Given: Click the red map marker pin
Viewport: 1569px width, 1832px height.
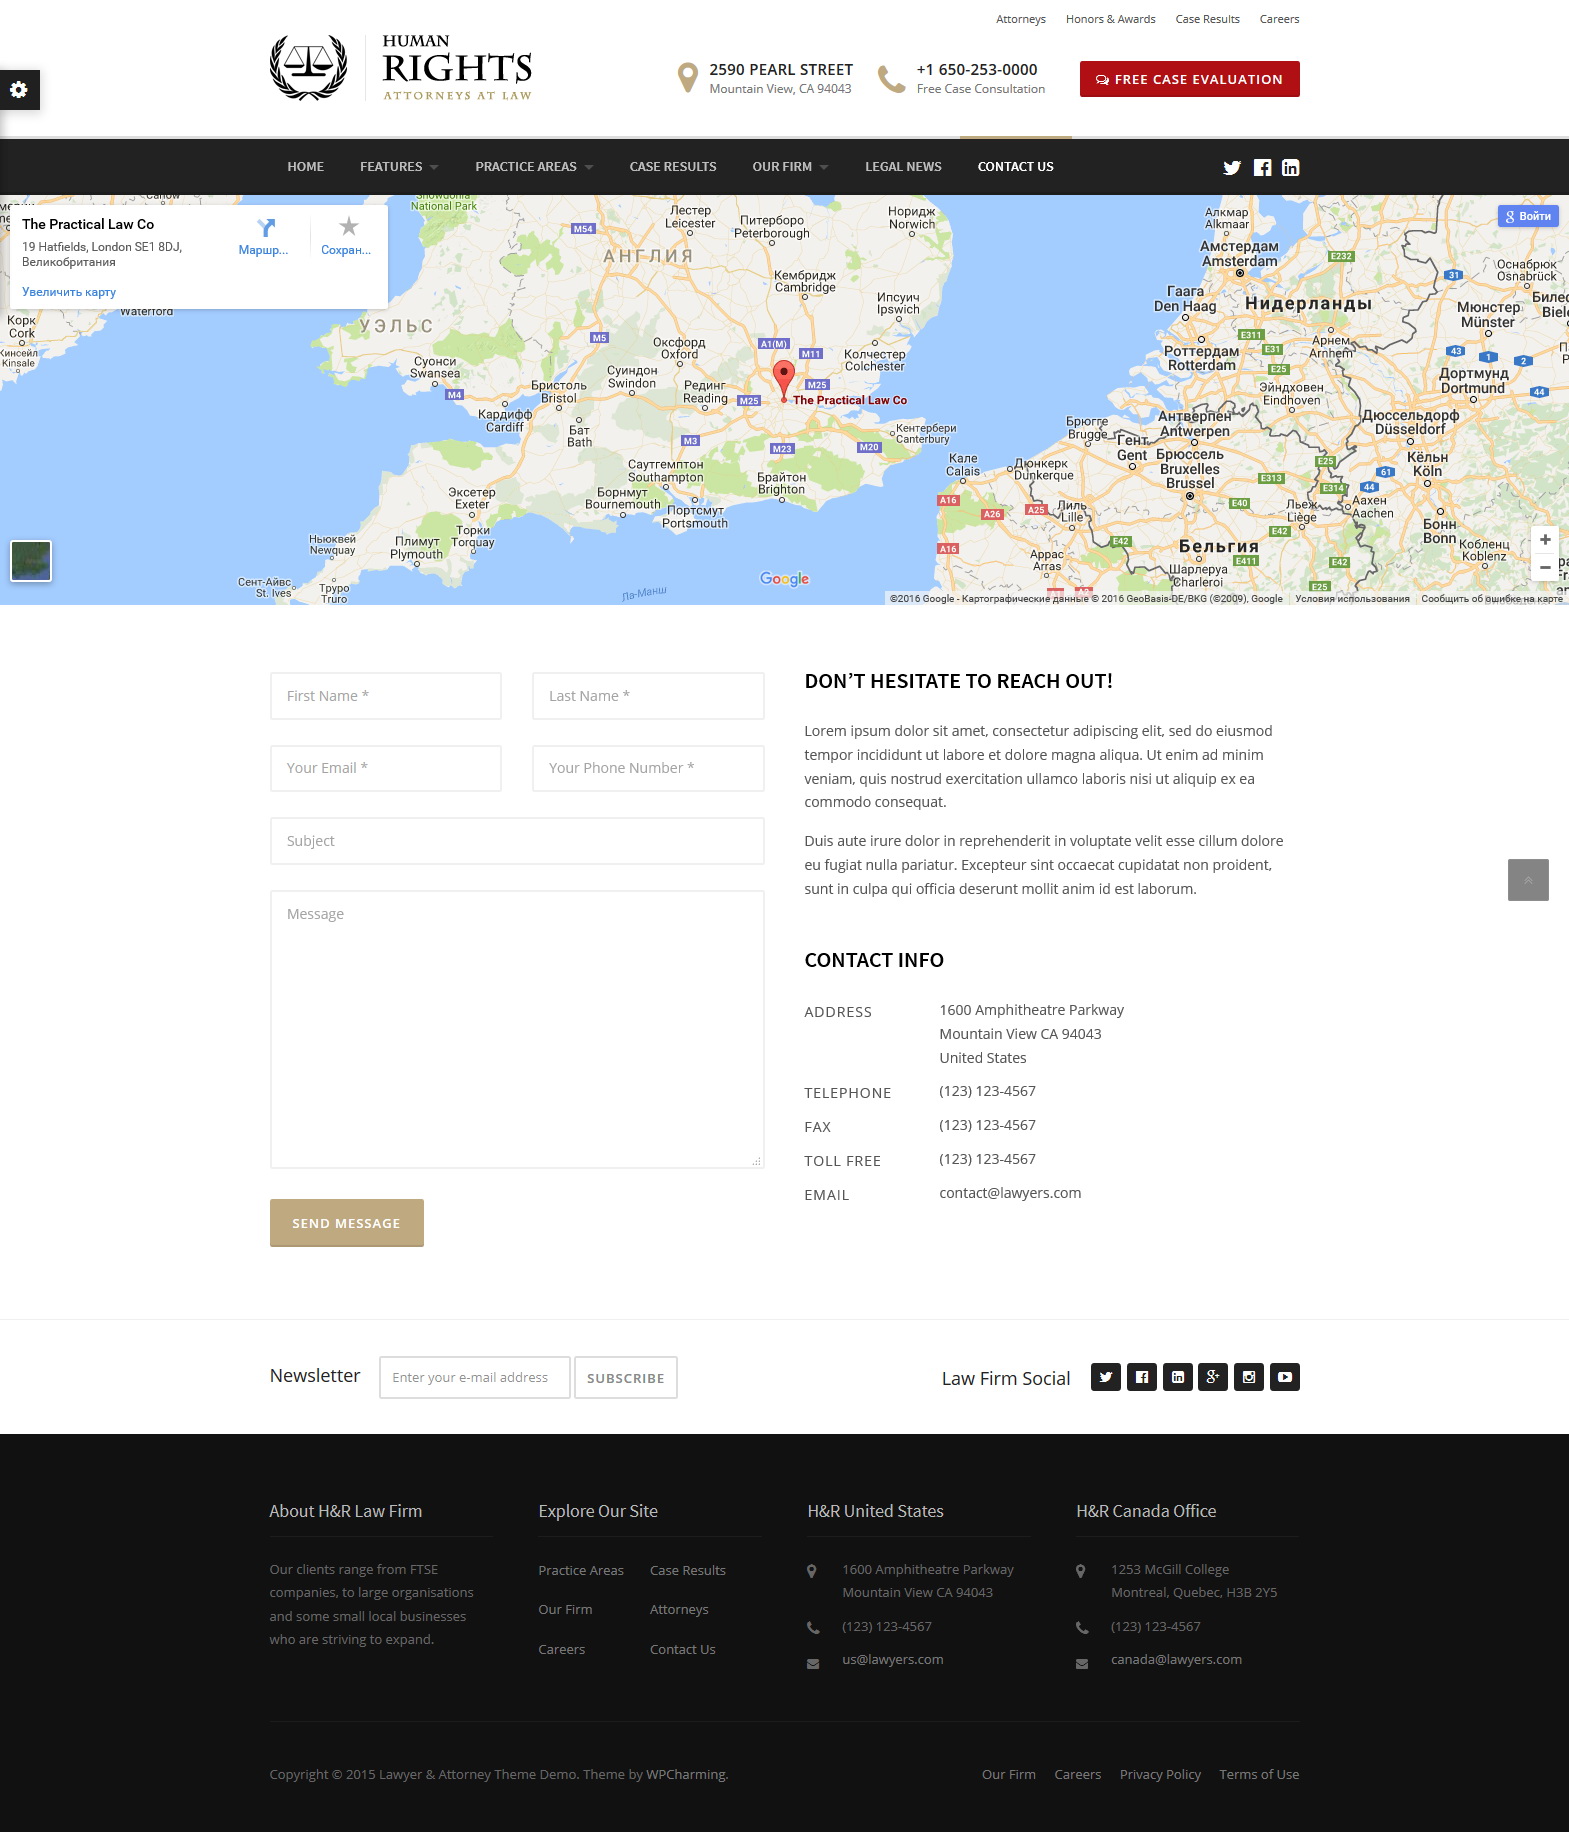Looking at the screenshot, I should (784, 380).
